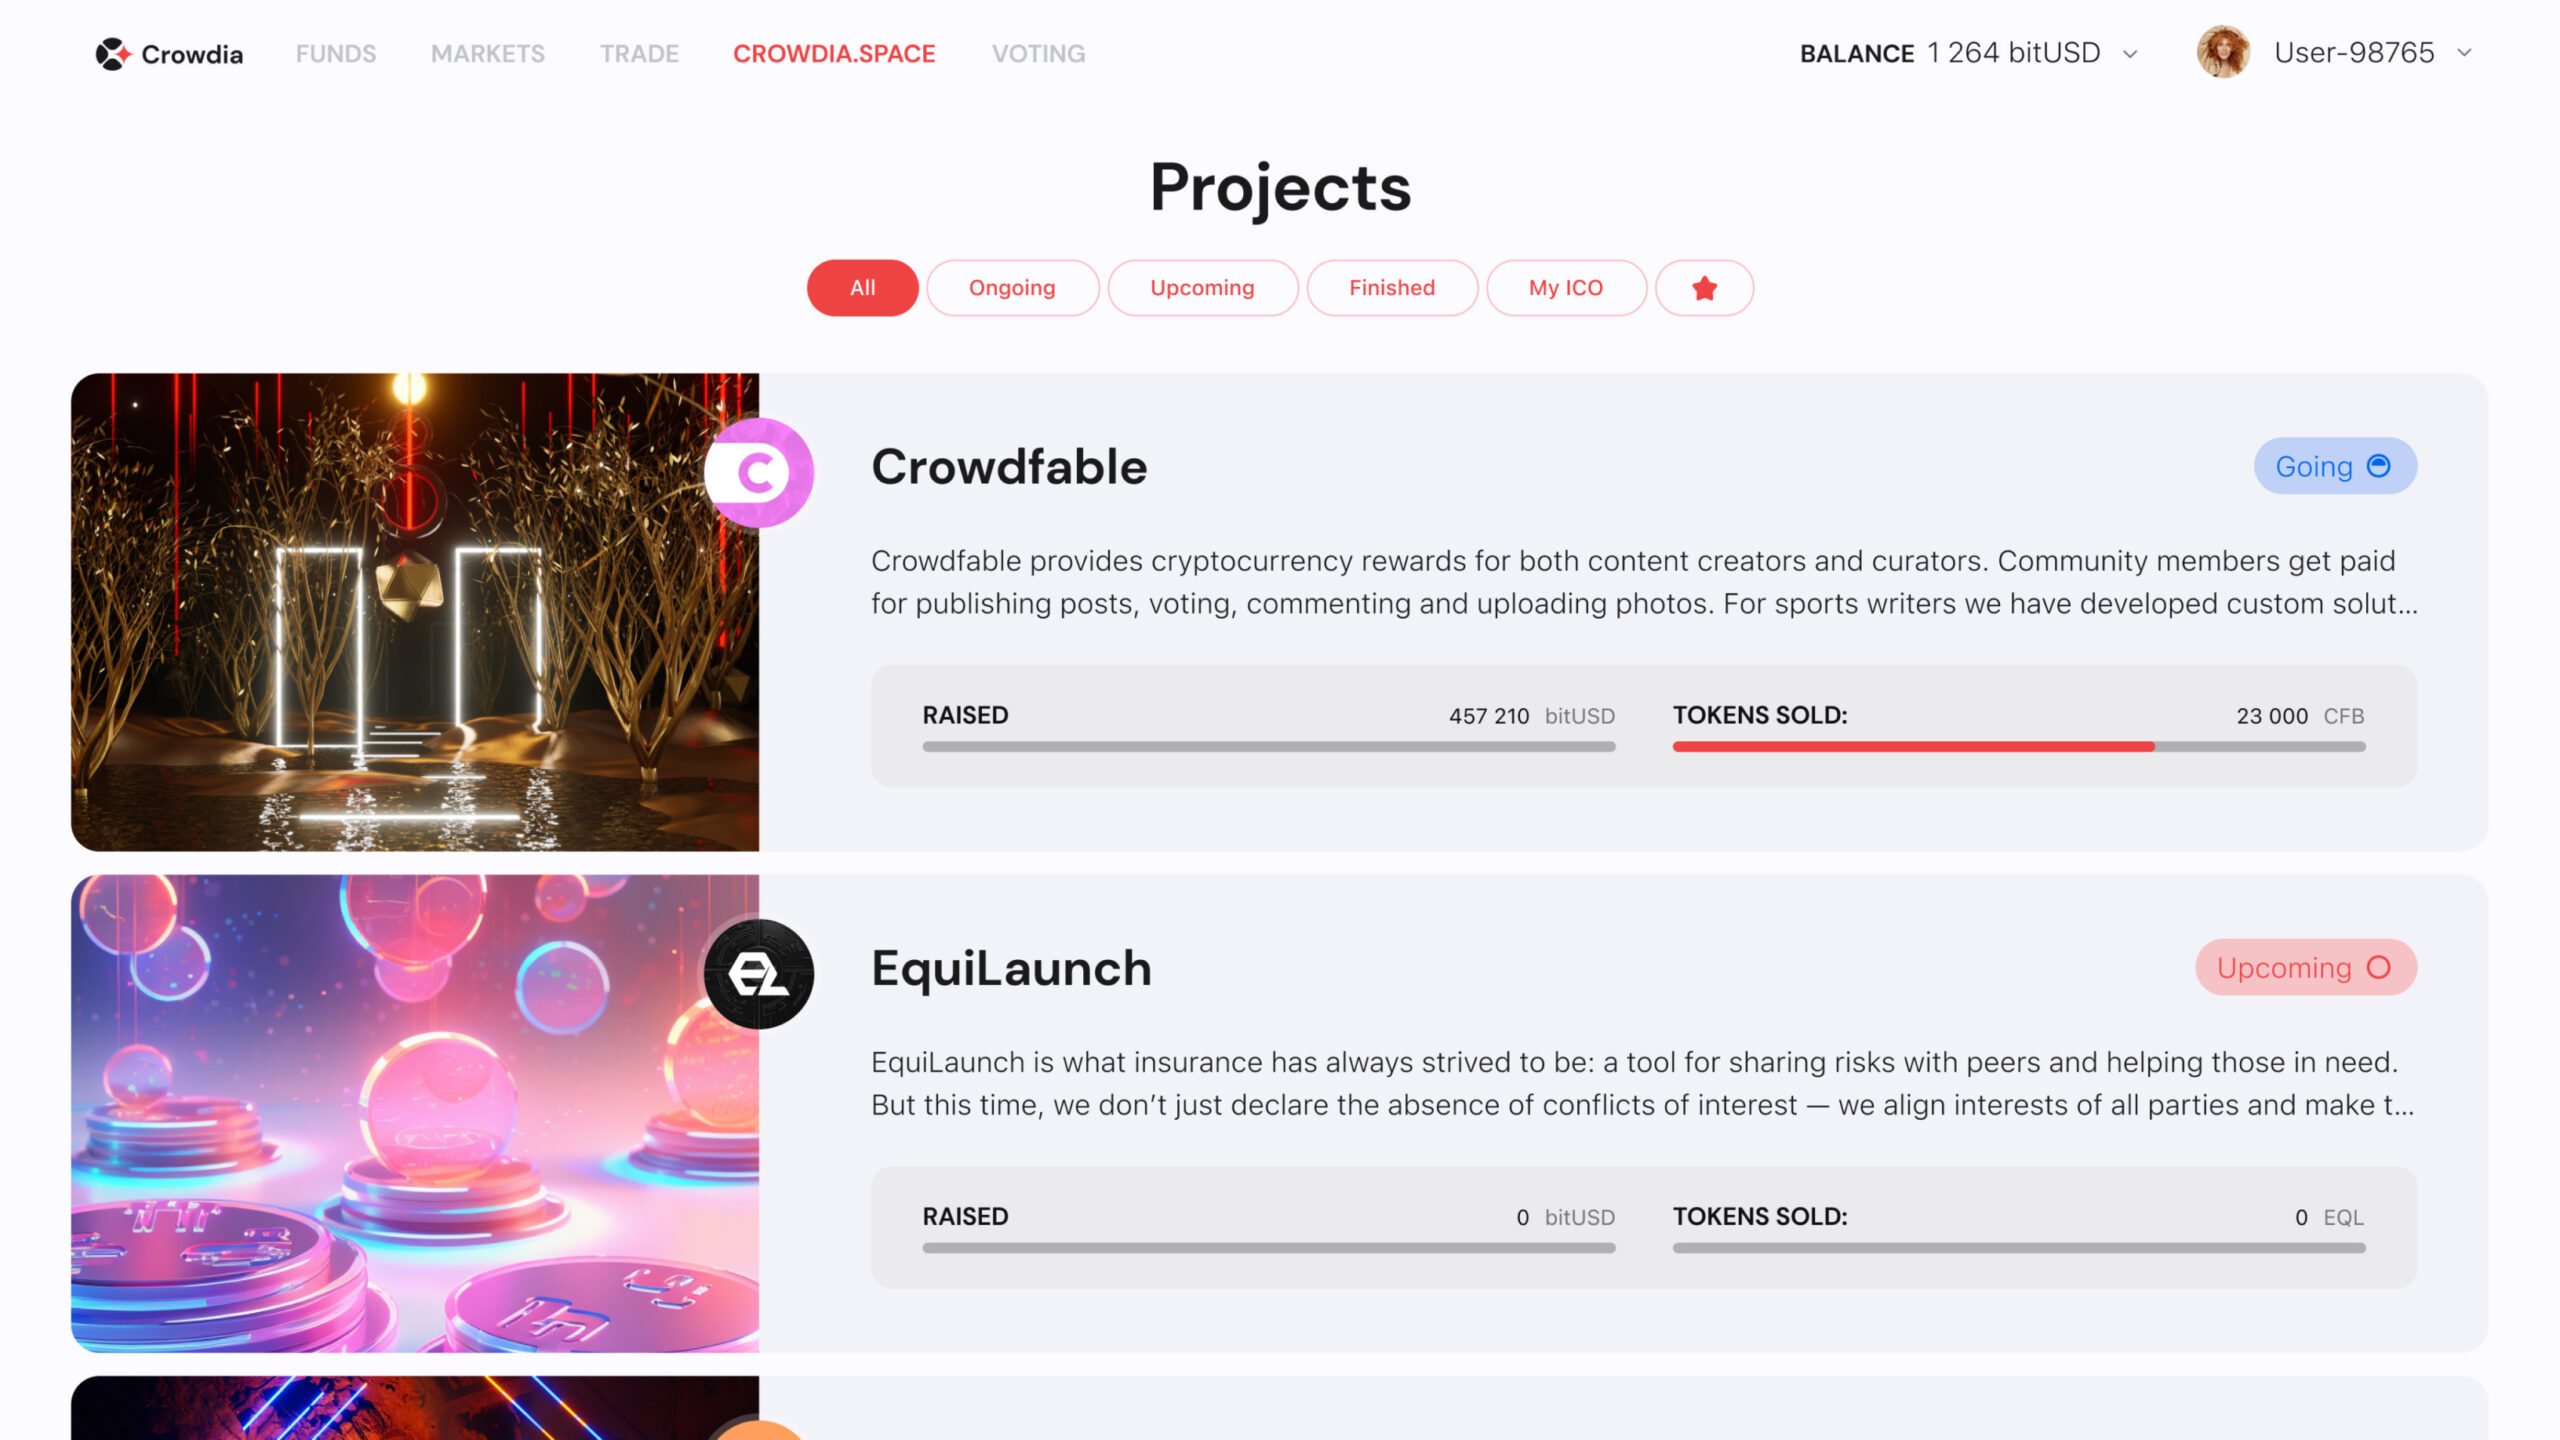2560x1440 pixels.
Task: Click the EquiLaunch black EL logo
Action: pos(759,974)
